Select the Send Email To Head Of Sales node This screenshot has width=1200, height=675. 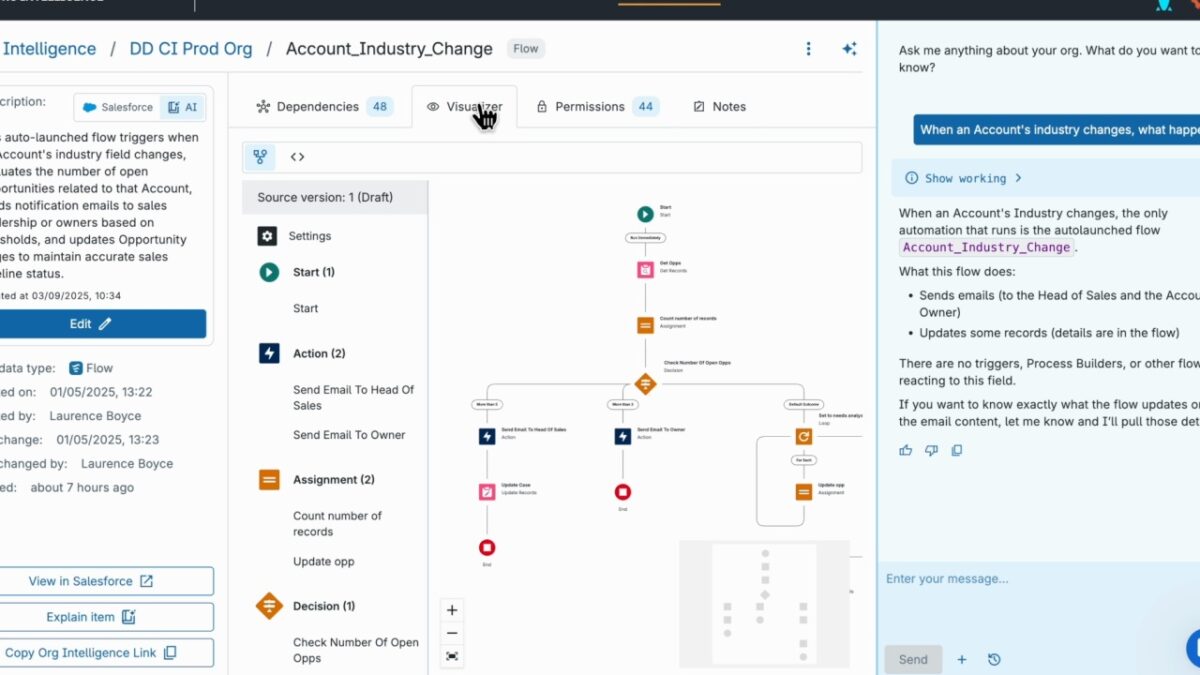tap(487, 436)
